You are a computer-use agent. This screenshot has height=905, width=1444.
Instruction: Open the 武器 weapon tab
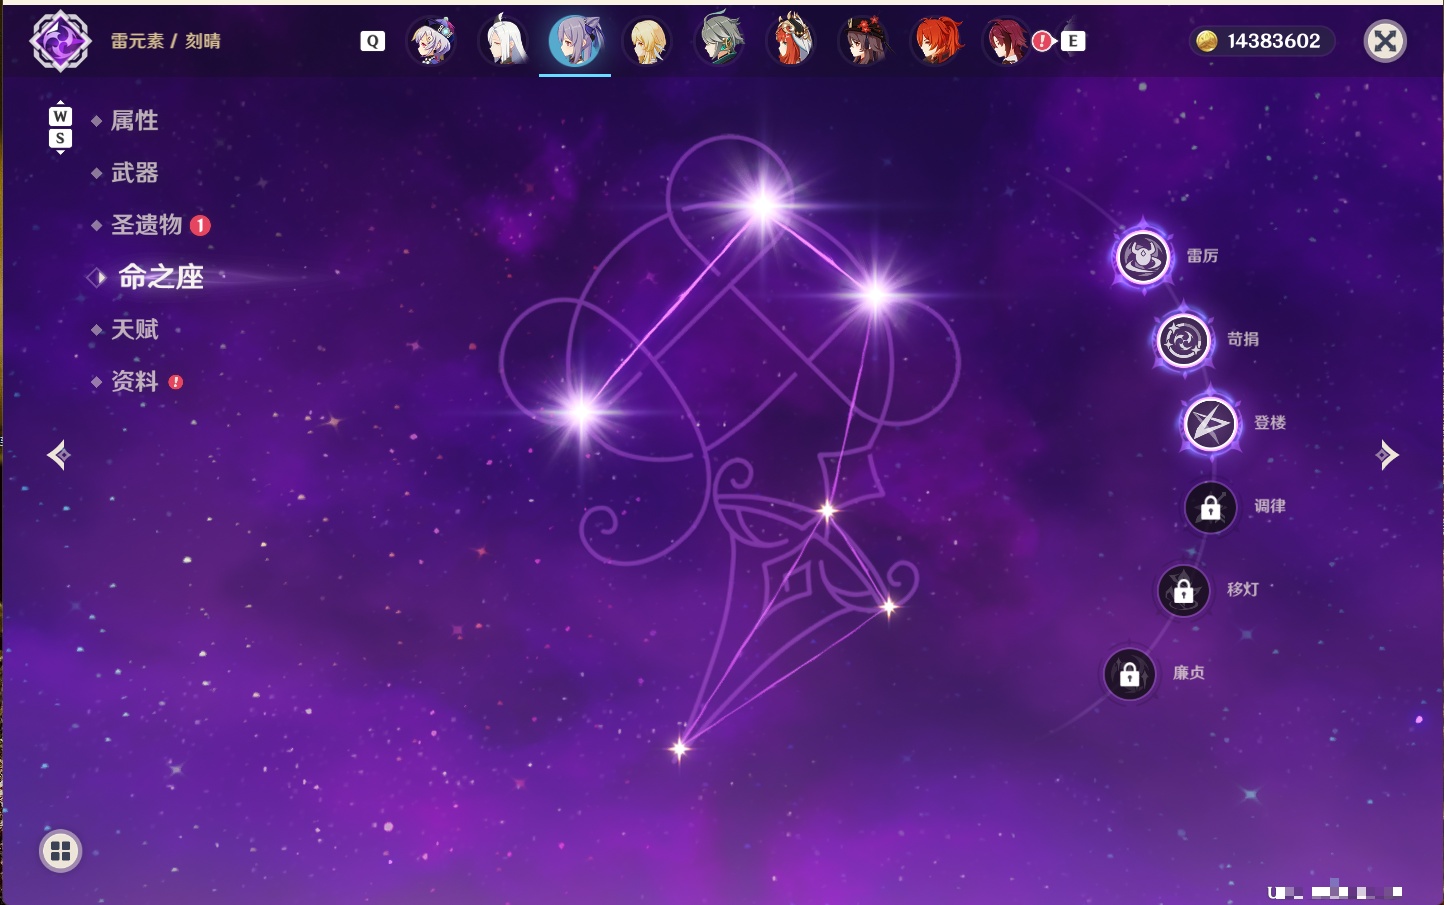(x=134, y=173)
